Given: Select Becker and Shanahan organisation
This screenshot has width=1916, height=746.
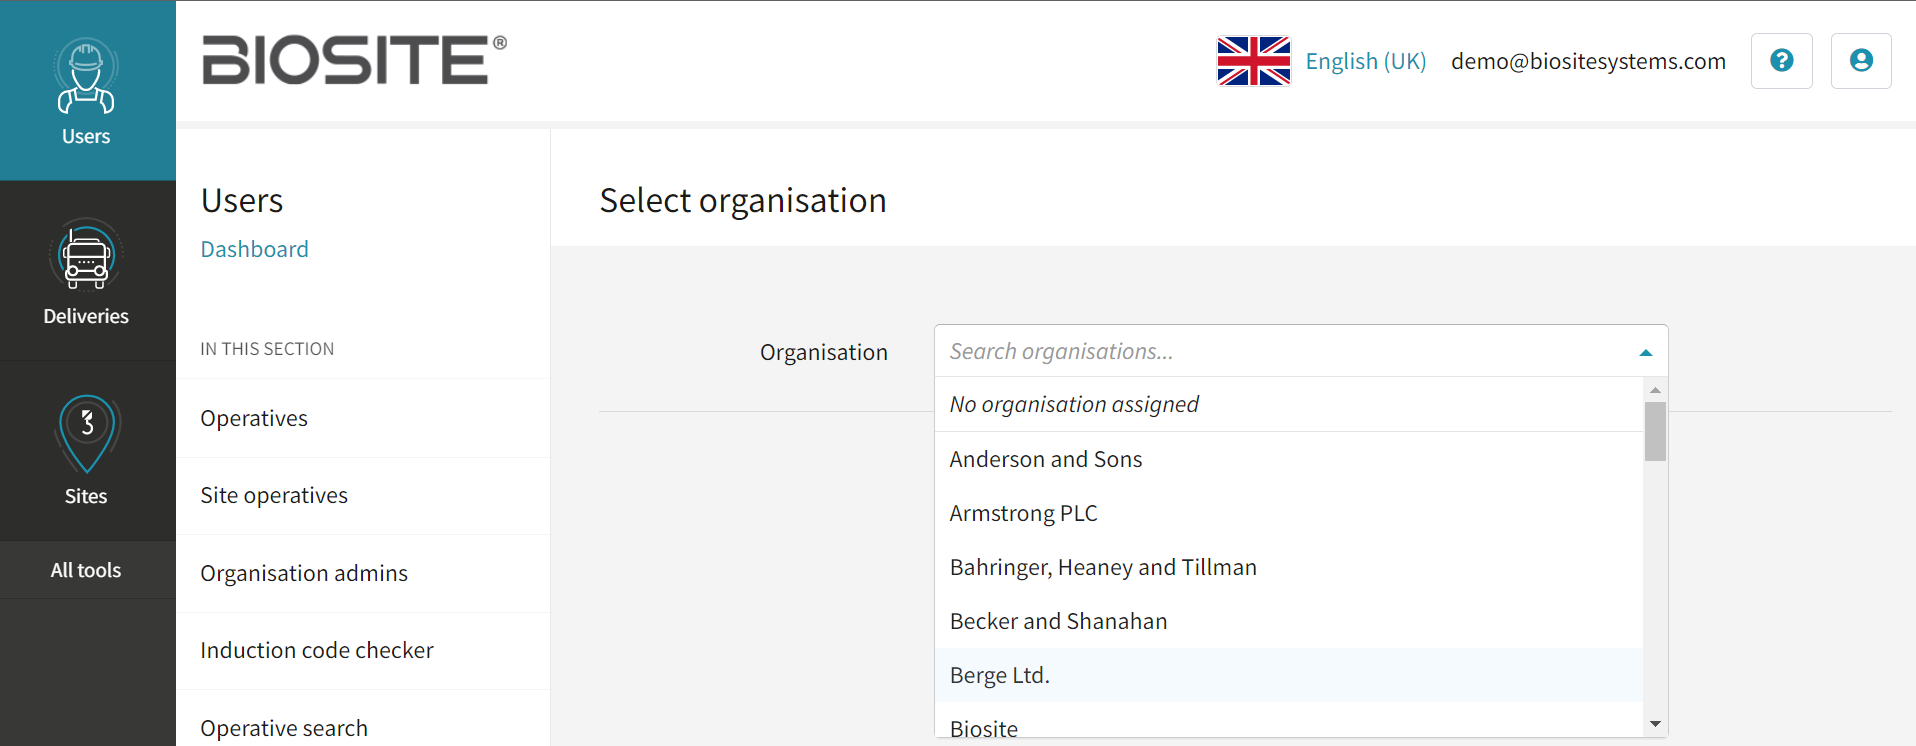Looking at the screenshot, I should click(1289, 621).
